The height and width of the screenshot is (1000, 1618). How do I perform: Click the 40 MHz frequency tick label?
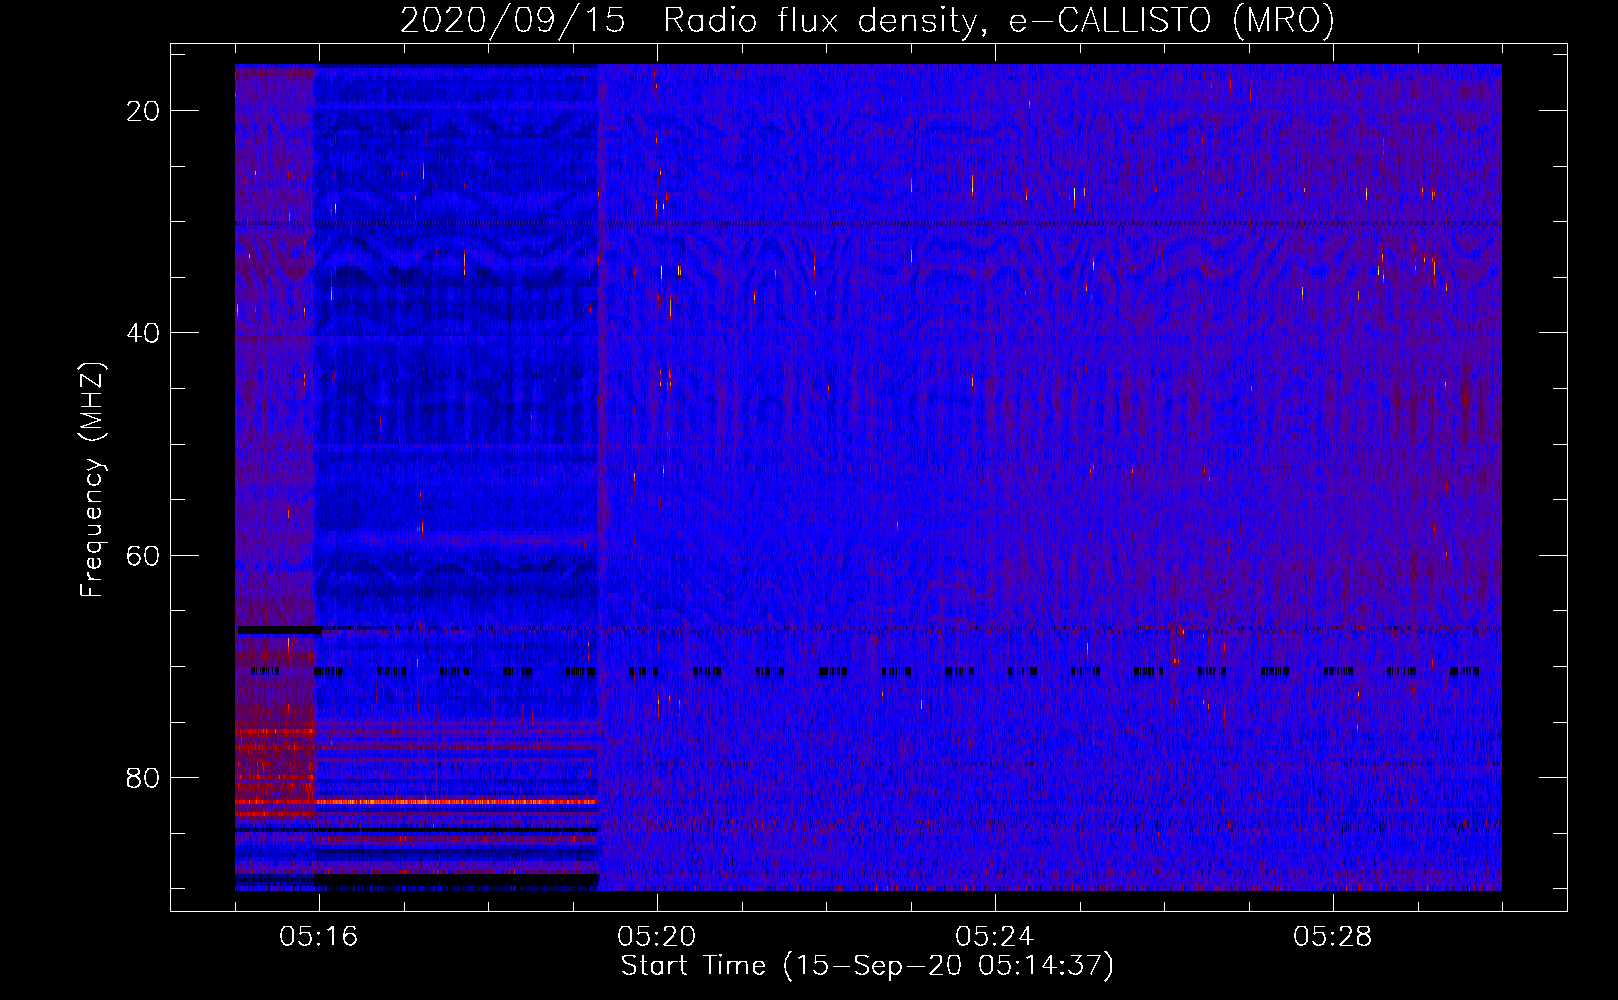144,333
